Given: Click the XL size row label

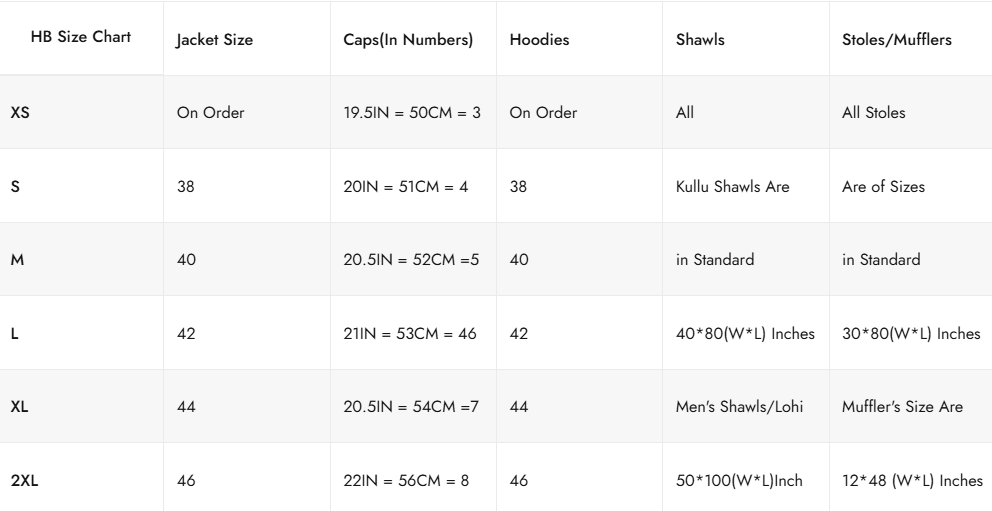Looking at the screenshot, I should [20, 407].
